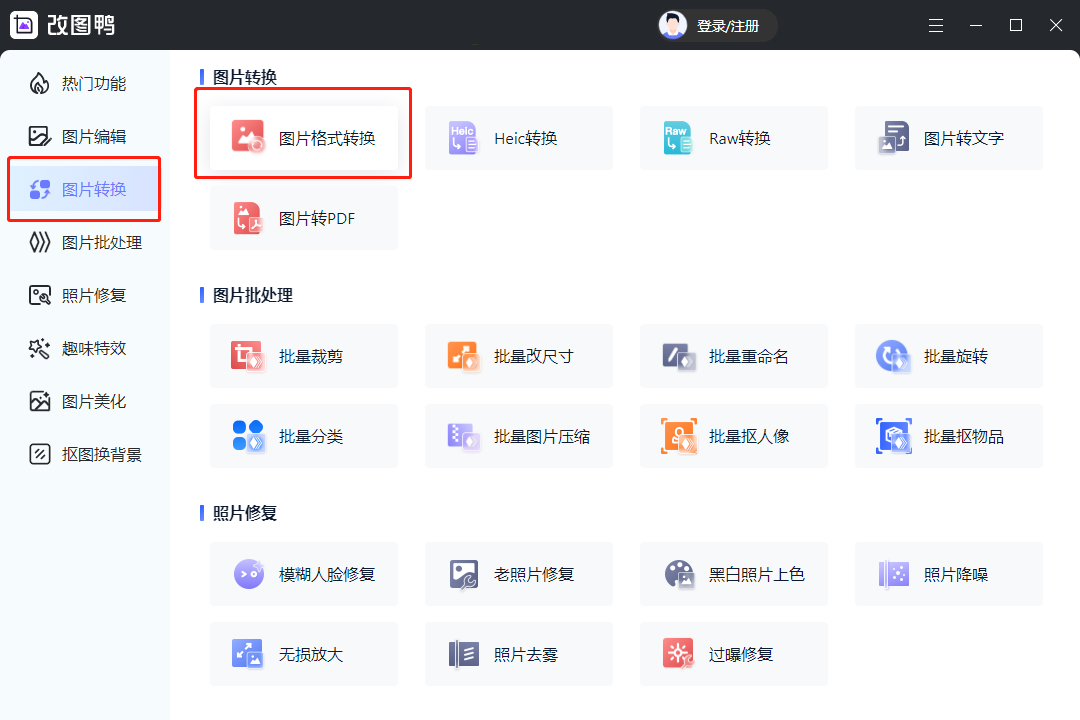
Task: Select the Heic转换 converter
Action: click(x=518, y=138)
